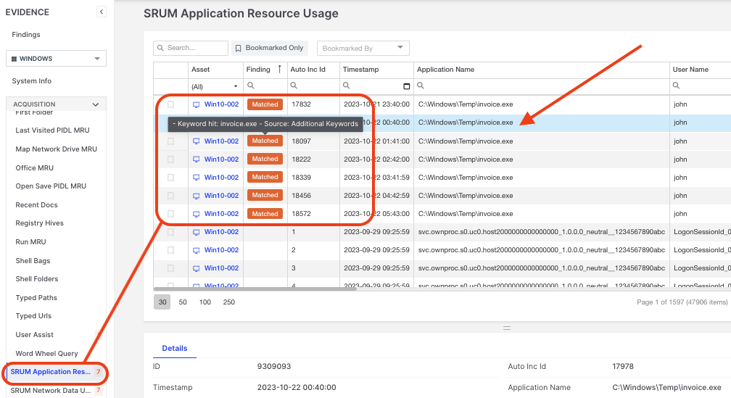
Task: Select Open Save PIDL MRU
Action: click(x=51, y=186)
